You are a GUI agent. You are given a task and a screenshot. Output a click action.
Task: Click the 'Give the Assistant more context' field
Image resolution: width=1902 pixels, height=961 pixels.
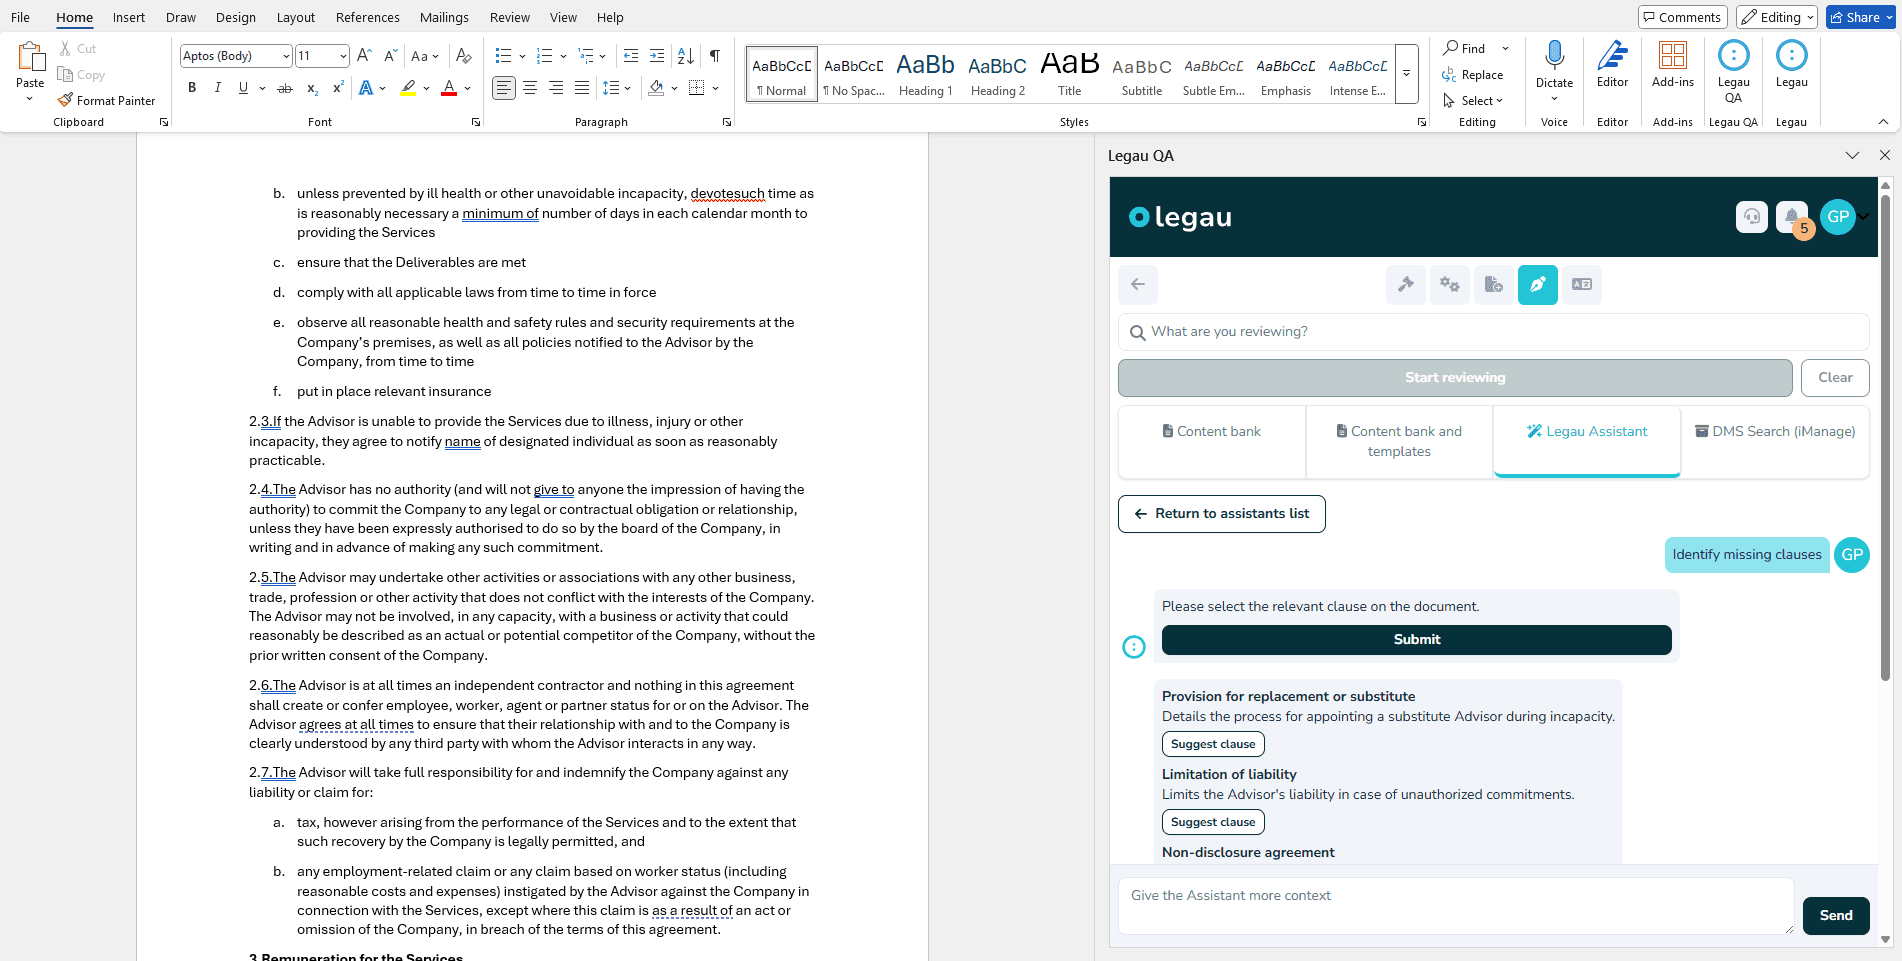coord(1455,906)
